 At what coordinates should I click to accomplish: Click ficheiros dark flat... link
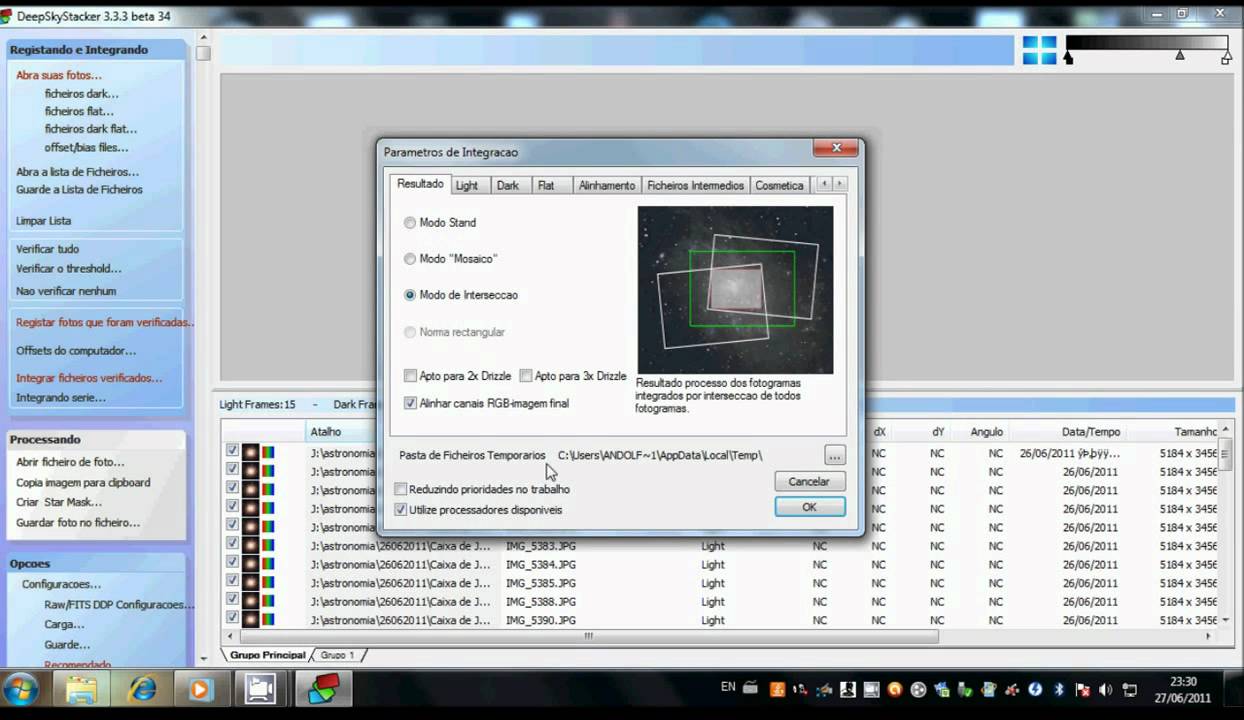click(x=91, y=129)
